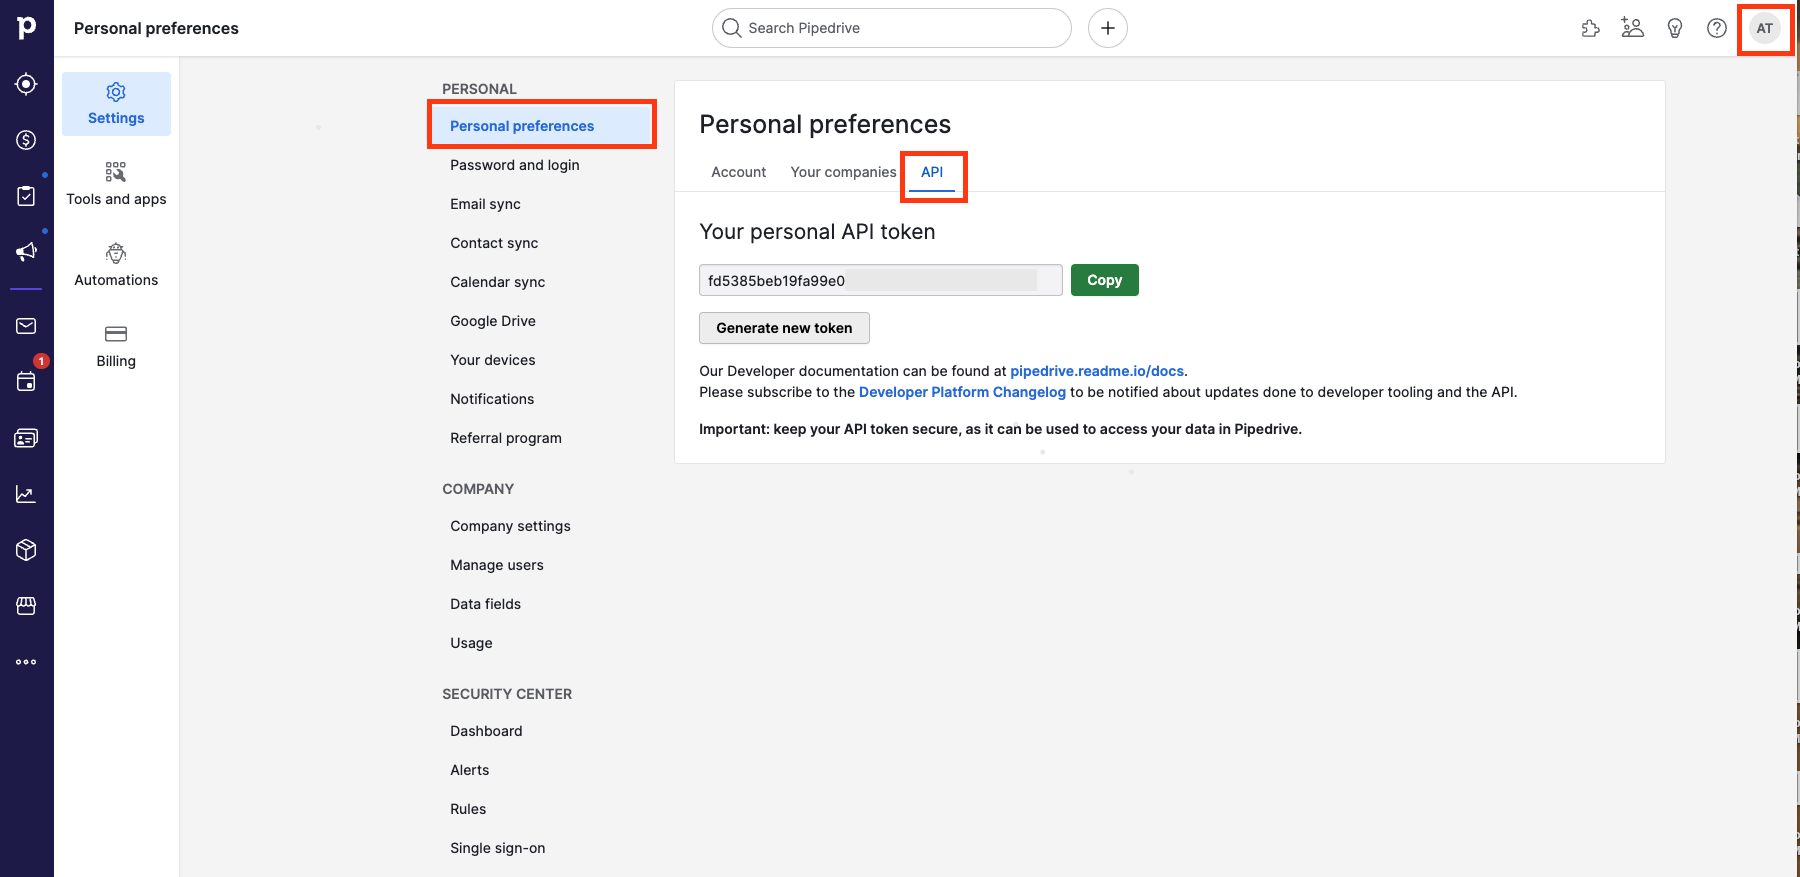Screen dimensions: 1800x877
Task: Select Personal preferences menu item
Action: (x=542, y=126)
